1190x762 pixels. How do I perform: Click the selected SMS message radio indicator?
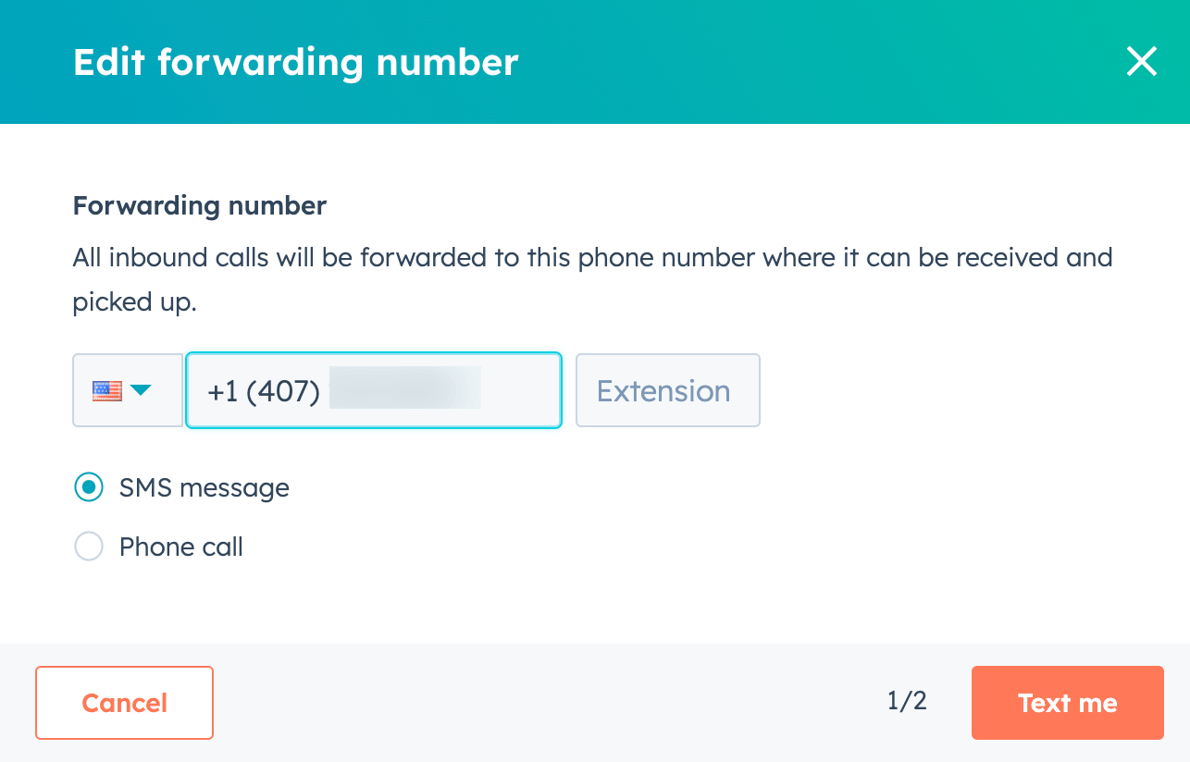pos(89,487)
